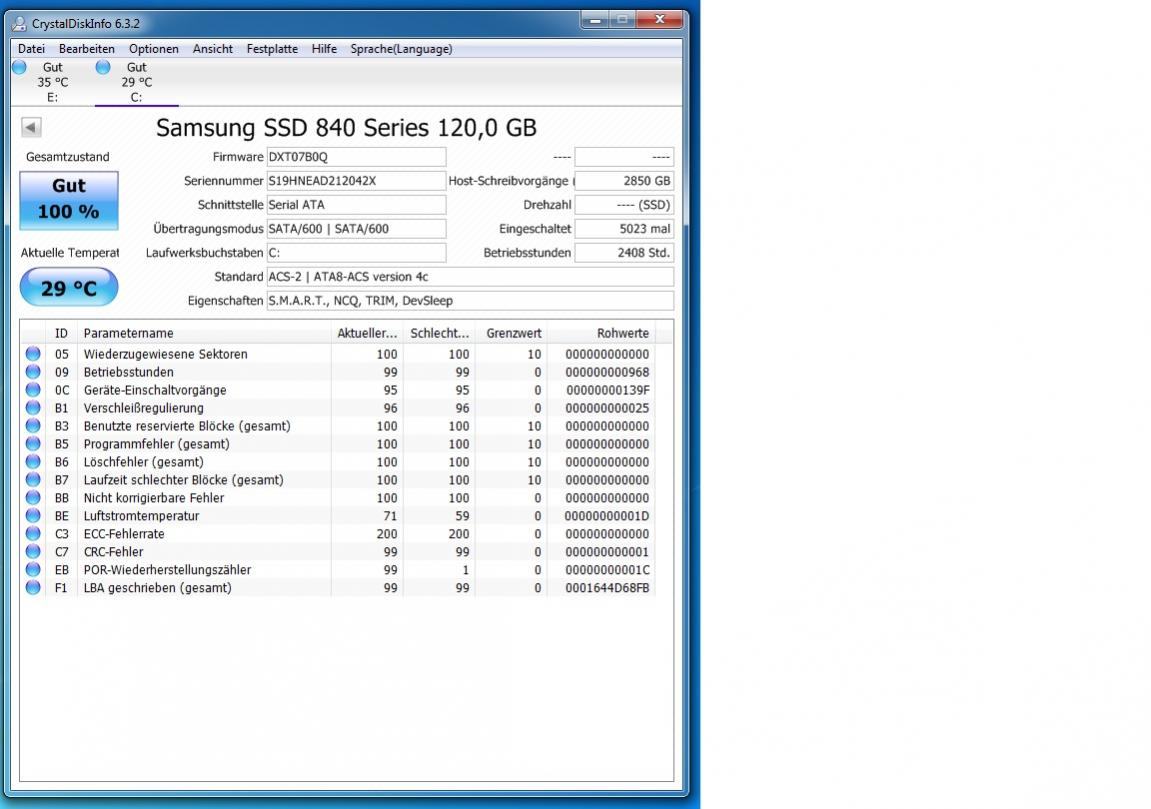Viewport: 1151px width, 809px height.
Task: Click the Übertragungsmodus field SATA/600
Action: pyautogui.click(x=356, y=228)
